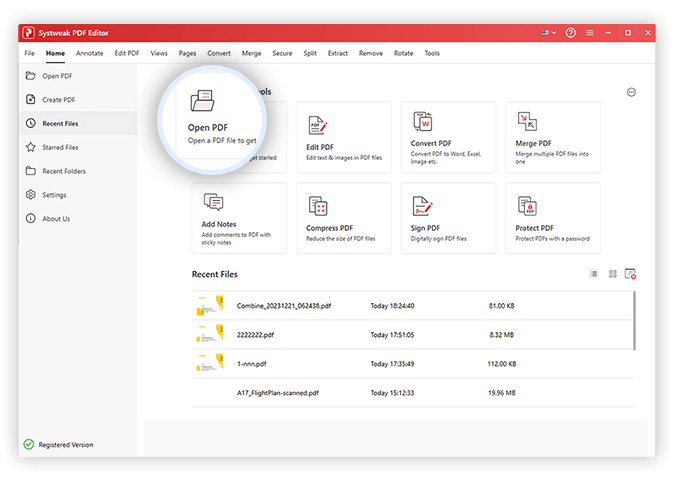This screenshot has height=484, width=678.
Task: Click the 19.96 MB file size
Action: click(502, 393)
